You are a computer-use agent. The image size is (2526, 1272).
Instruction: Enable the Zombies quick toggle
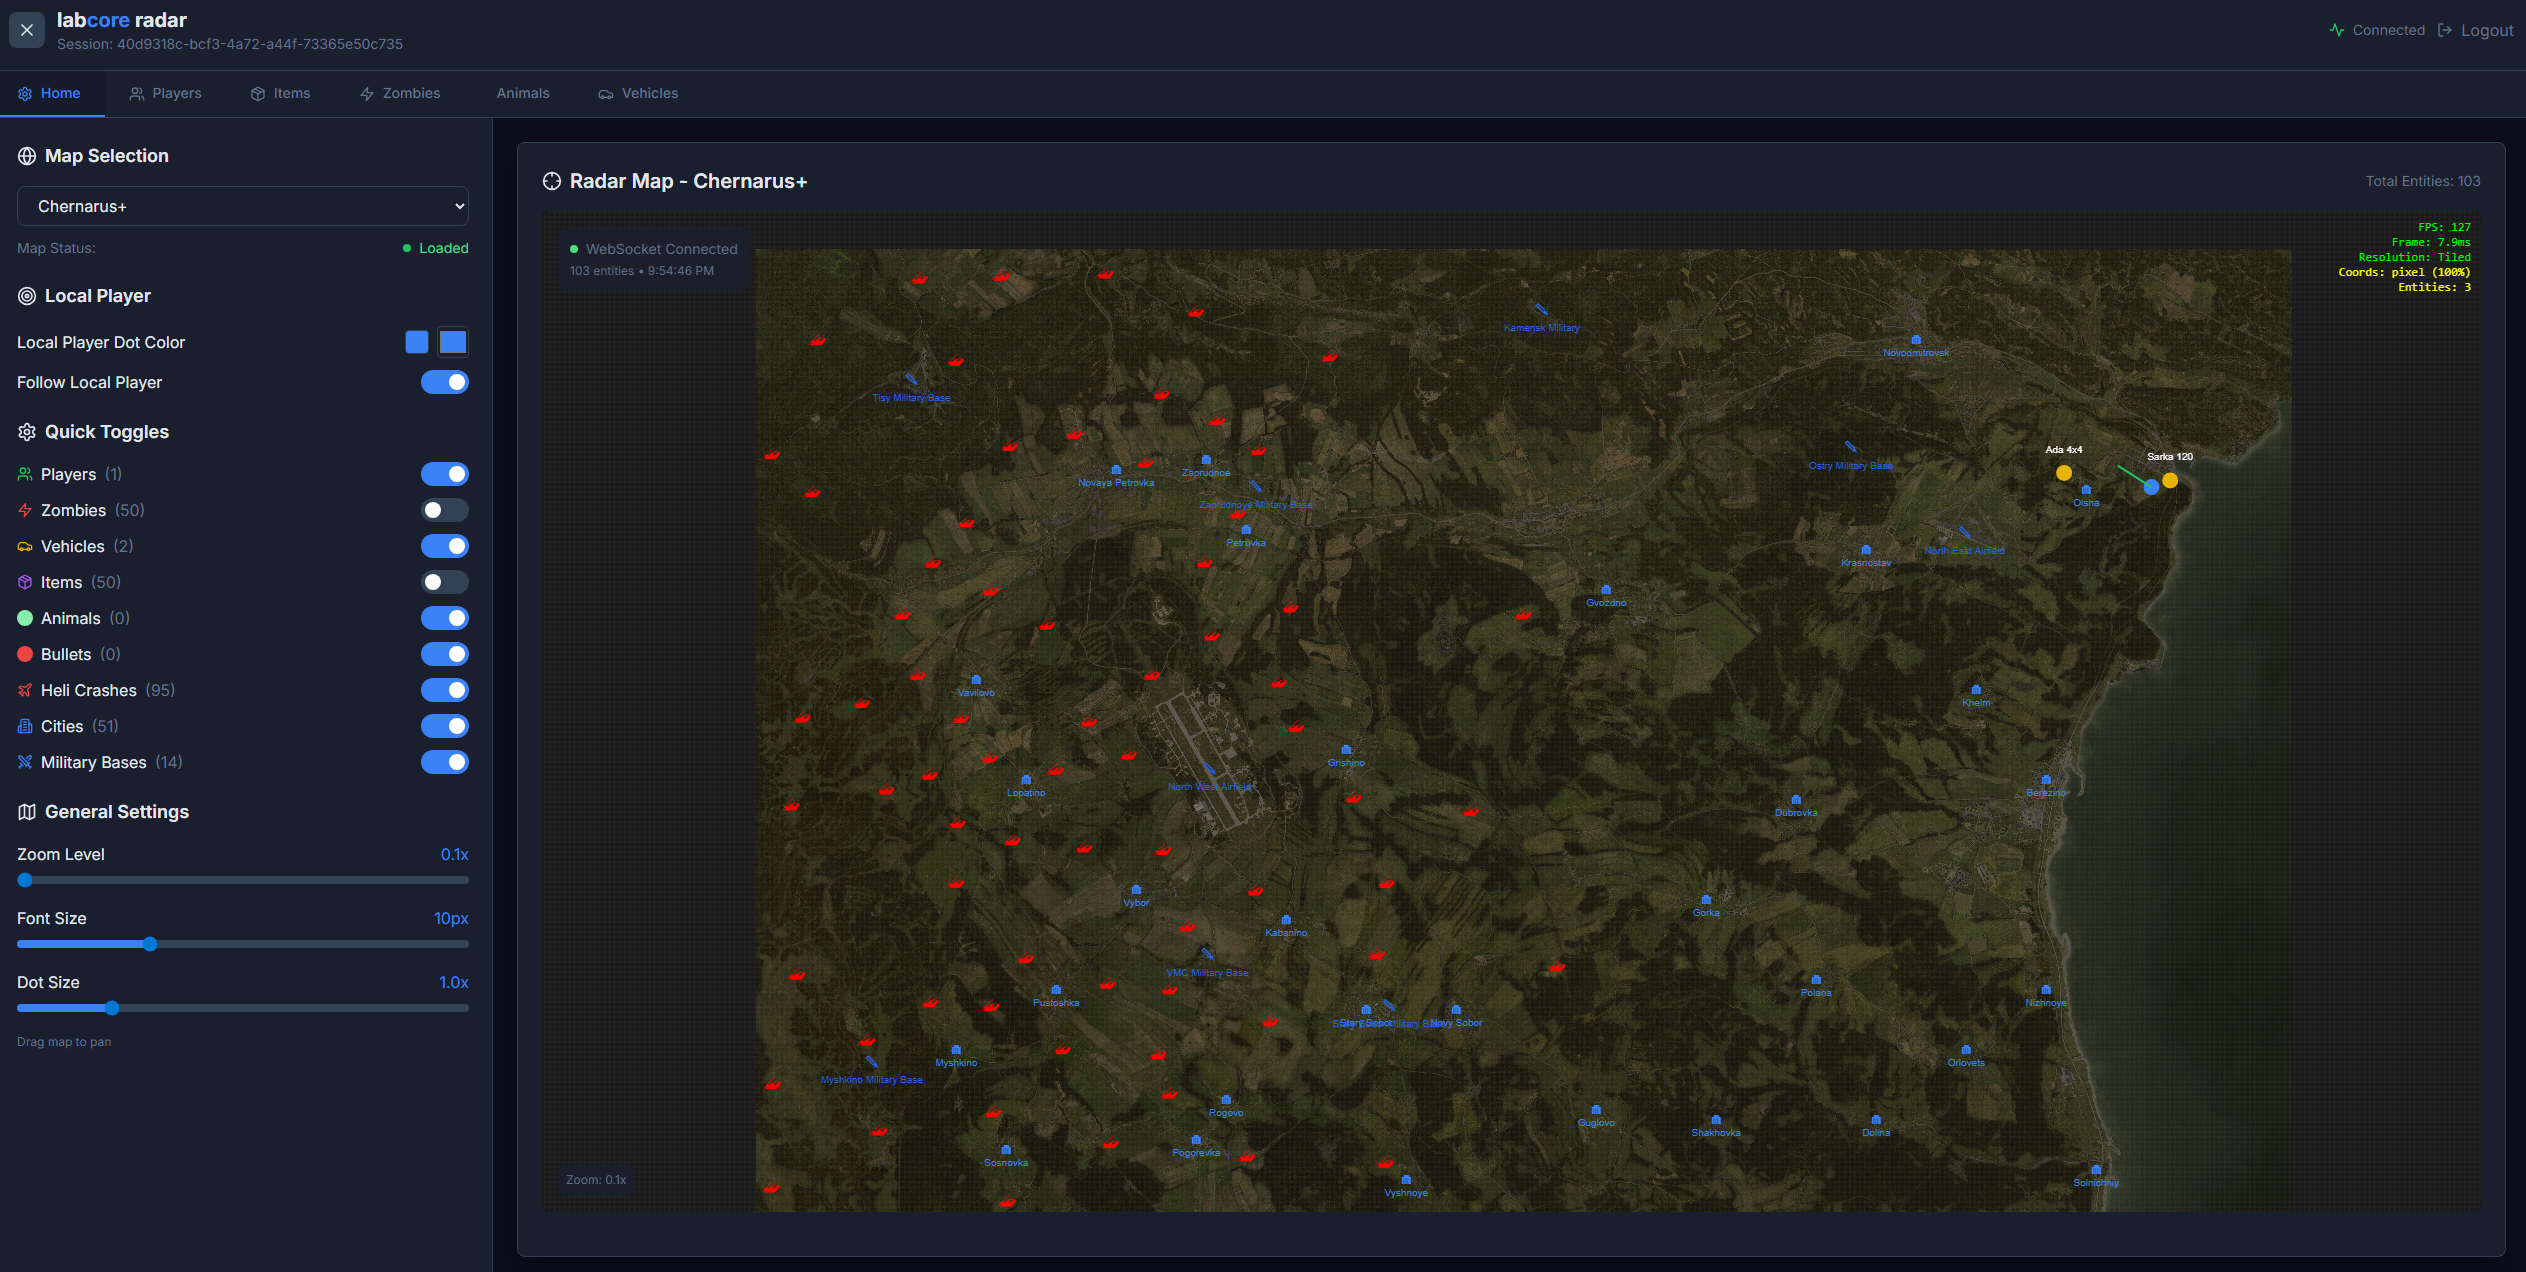click(444, 510)
